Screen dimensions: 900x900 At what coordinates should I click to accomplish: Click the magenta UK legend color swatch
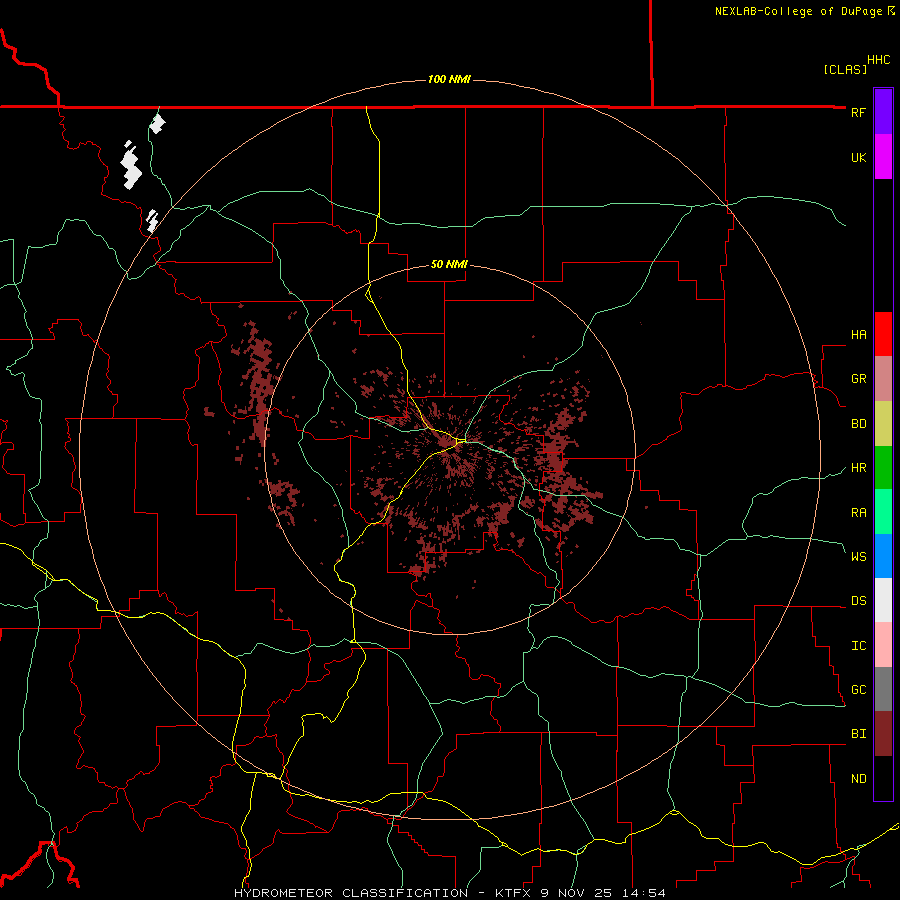point(883,156)
